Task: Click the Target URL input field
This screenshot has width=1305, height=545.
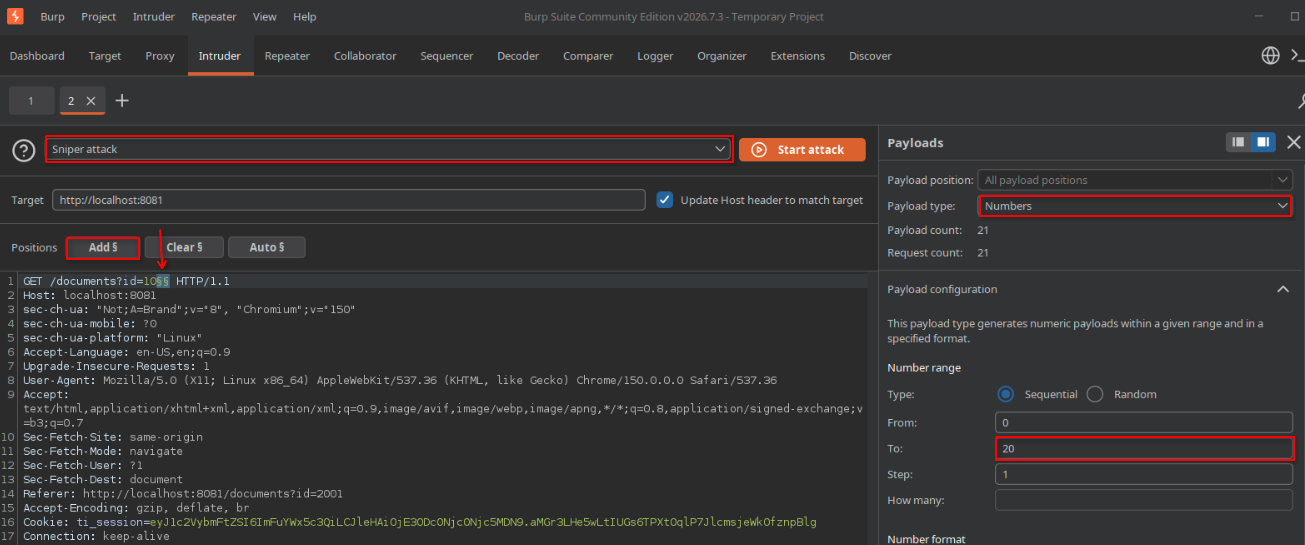Action: coord(348,200)
